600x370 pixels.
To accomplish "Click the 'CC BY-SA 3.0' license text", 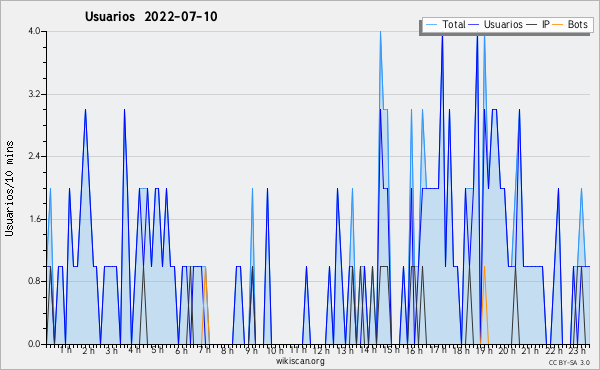I will [x=569, y=363].
